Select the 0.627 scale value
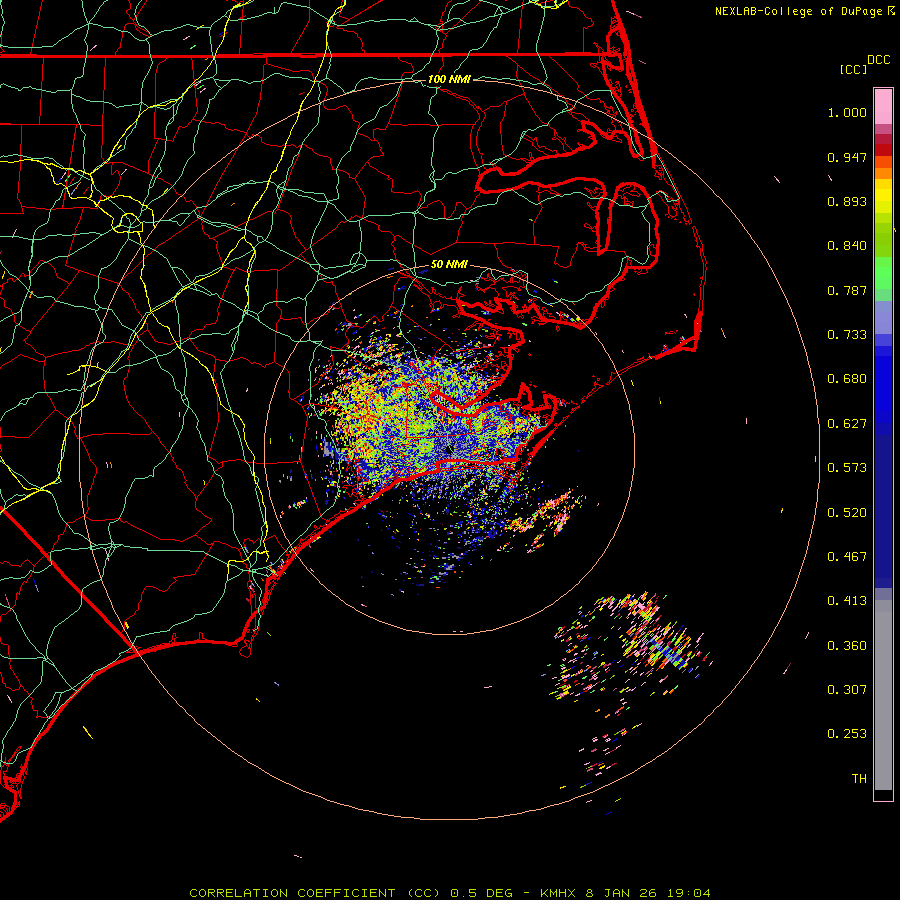Screen dimensions: 900x900 pos(847,424)
